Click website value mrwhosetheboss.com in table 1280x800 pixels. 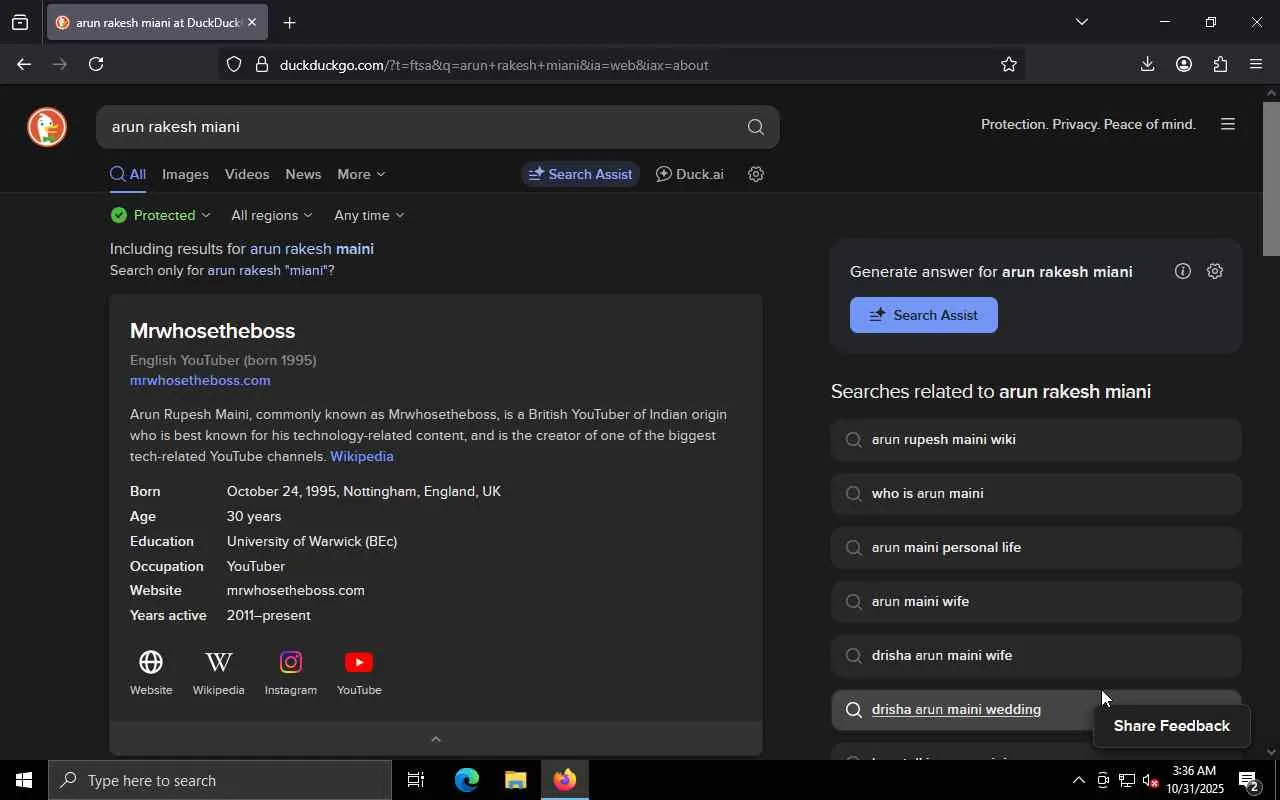[x=296, y=591]
